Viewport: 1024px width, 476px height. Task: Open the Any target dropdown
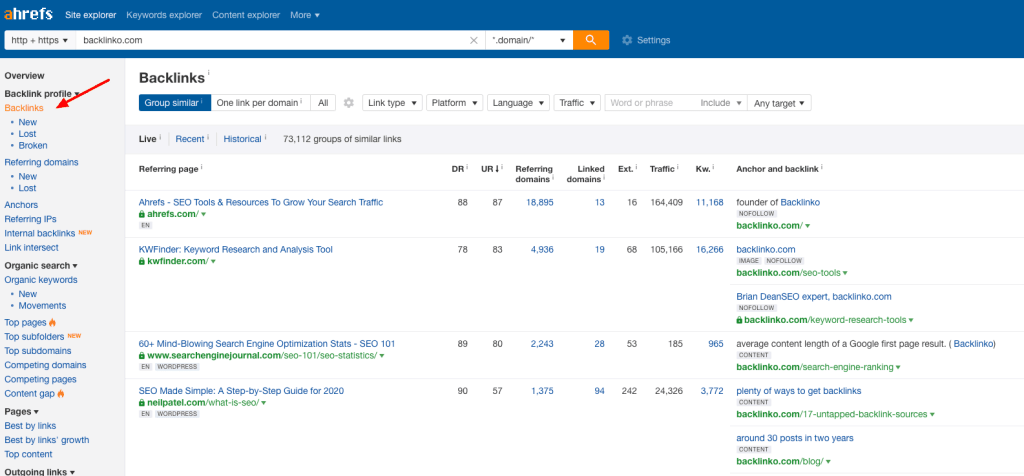(x=779, y=103)
